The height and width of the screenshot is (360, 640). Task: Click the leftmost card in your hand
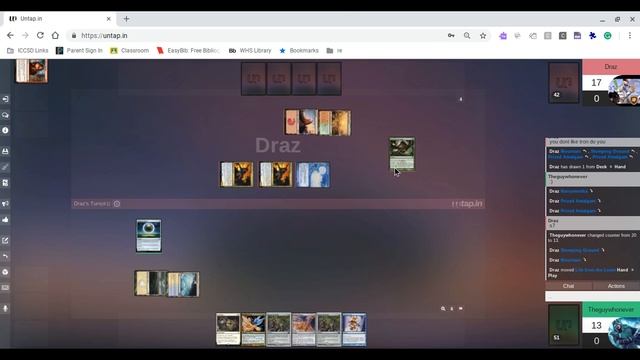tap(228, 329)
